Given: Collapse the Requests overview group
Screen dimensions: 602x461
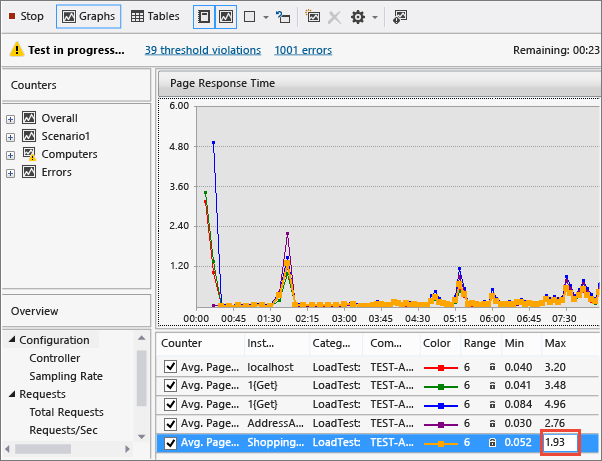Looking at the screenshot, I should pyautogui.click(x=12, y=393).
